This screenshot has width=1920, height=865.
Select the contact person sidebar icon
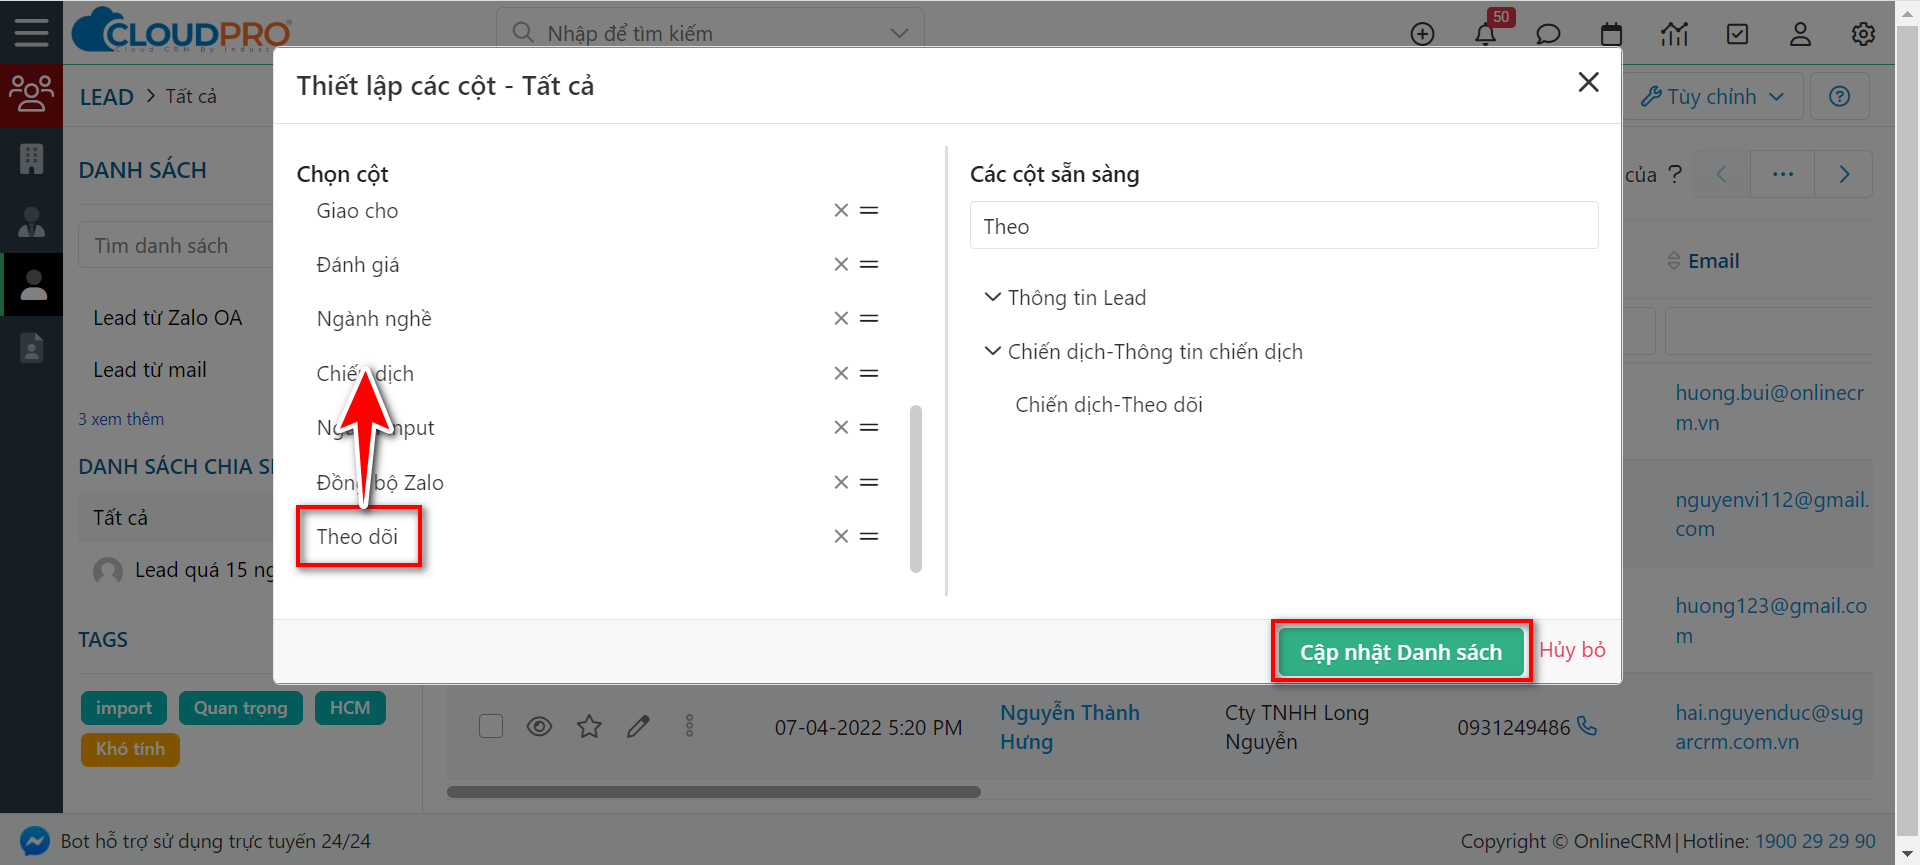pos(31,221)
